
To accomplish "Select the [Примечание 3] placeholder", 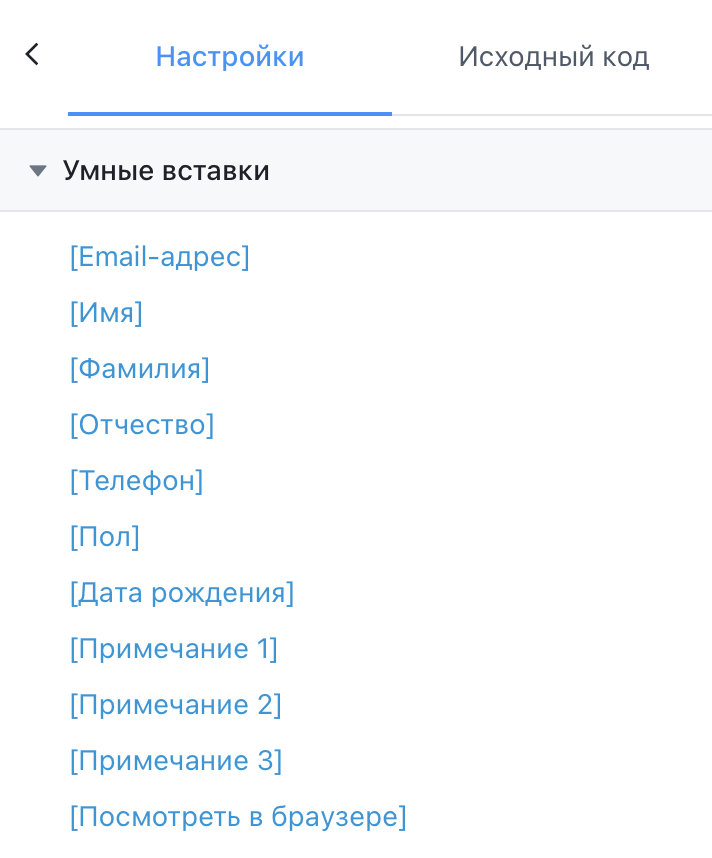I will 175,761.
